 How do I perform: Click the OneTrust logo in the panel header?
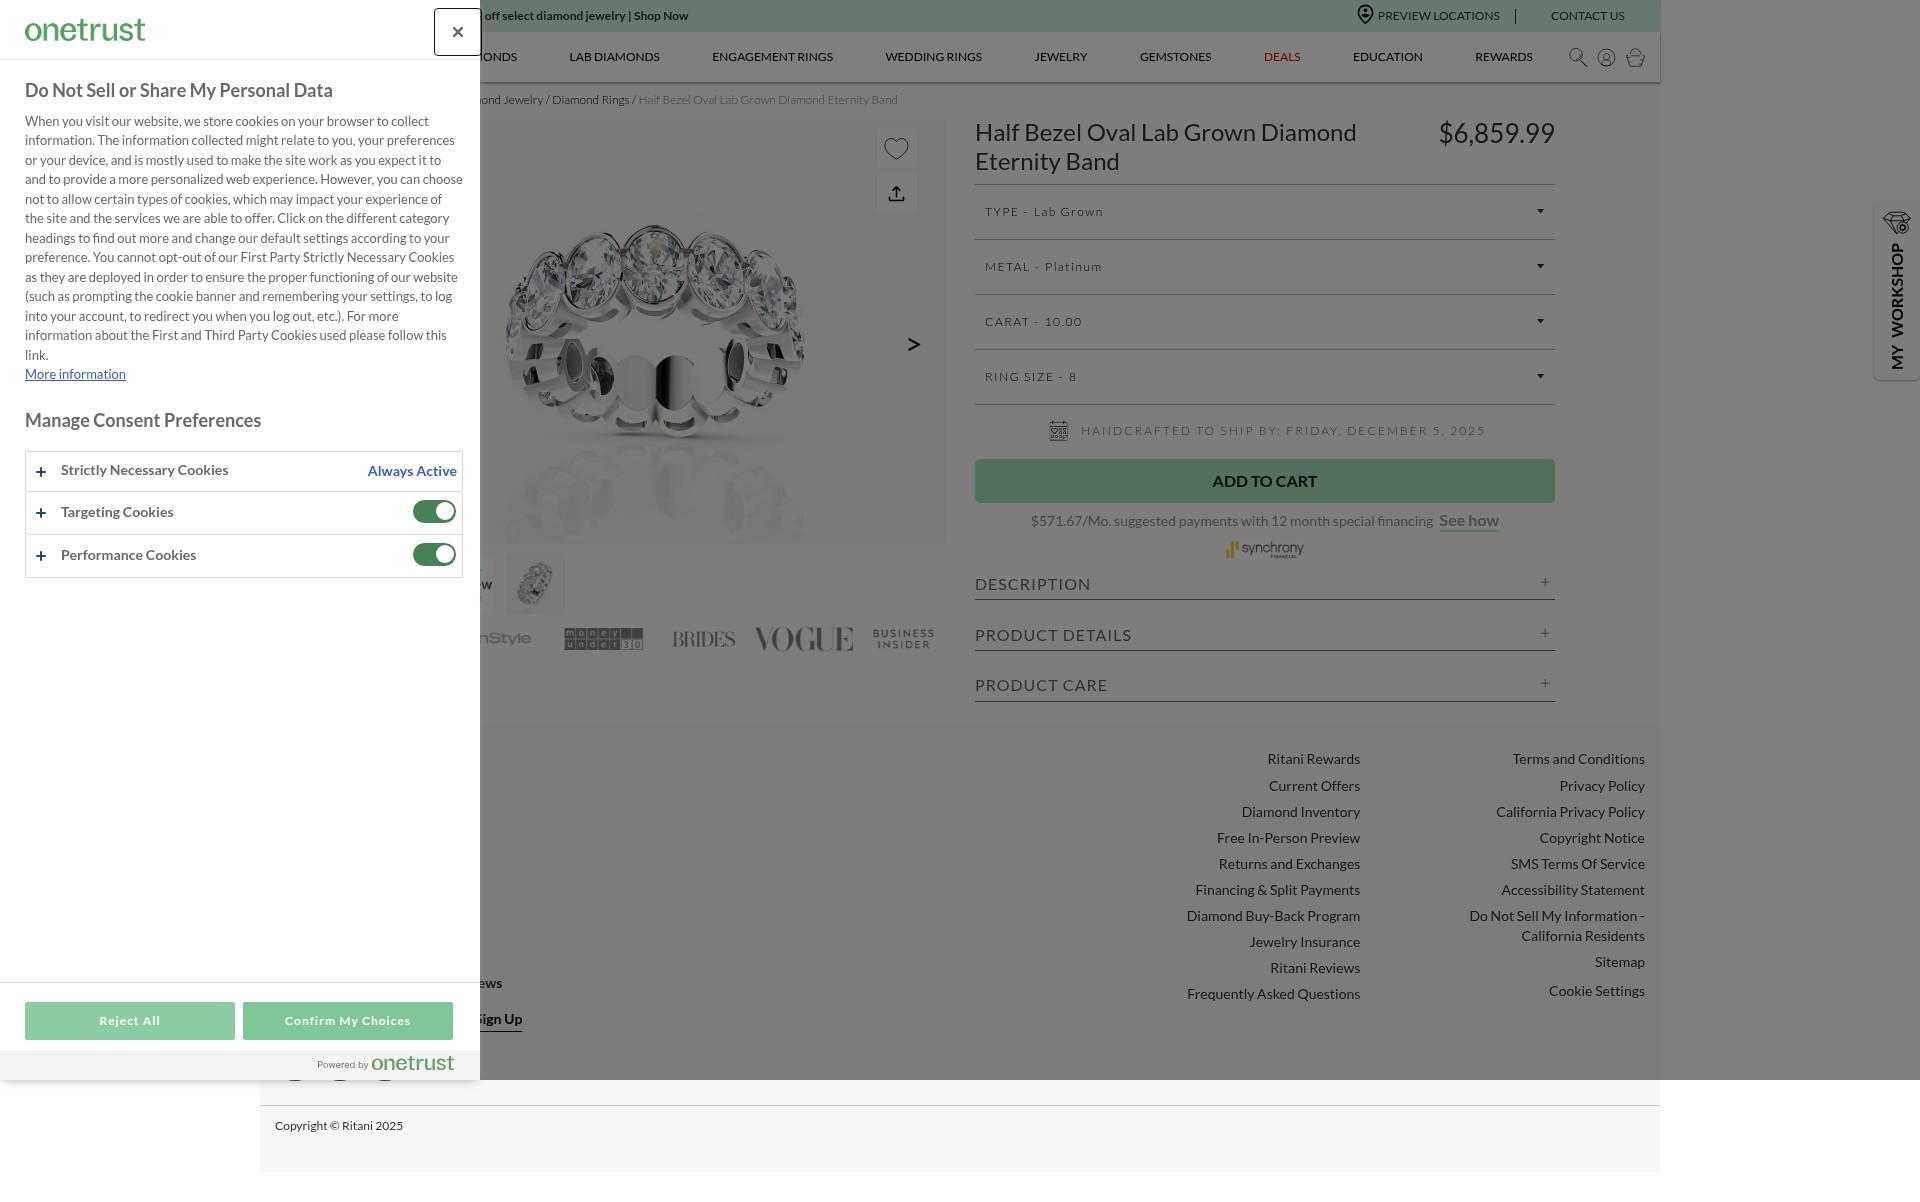(85, 30)
